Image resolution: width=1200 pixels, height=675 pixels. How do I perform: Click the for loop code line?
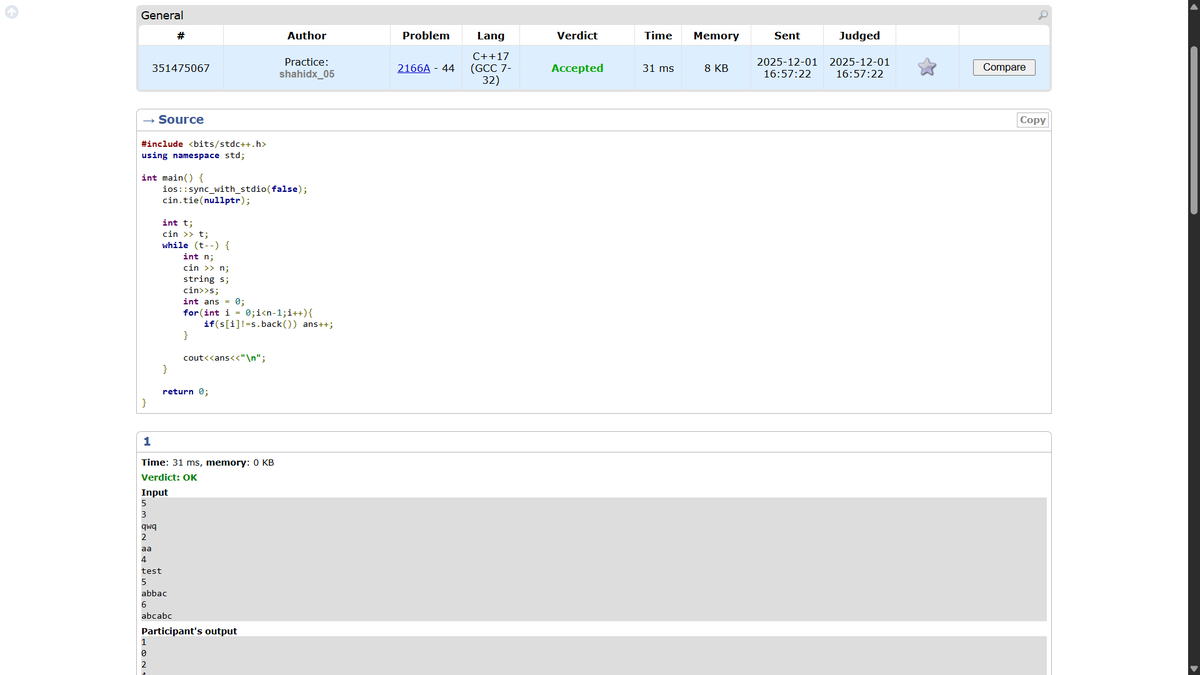[248, 313]
